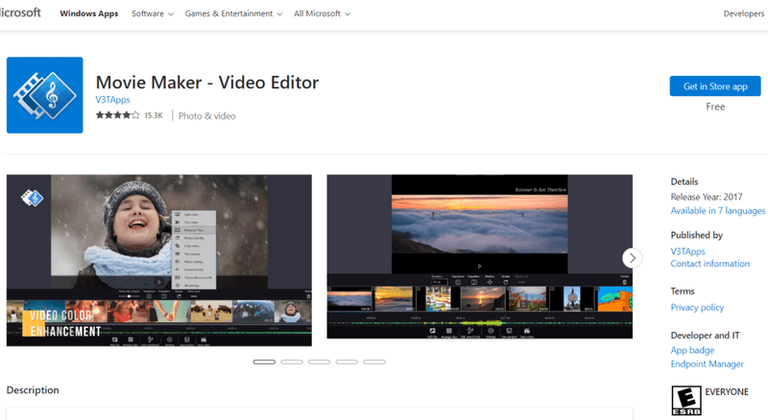Click the Free price label

pos(715,106)
